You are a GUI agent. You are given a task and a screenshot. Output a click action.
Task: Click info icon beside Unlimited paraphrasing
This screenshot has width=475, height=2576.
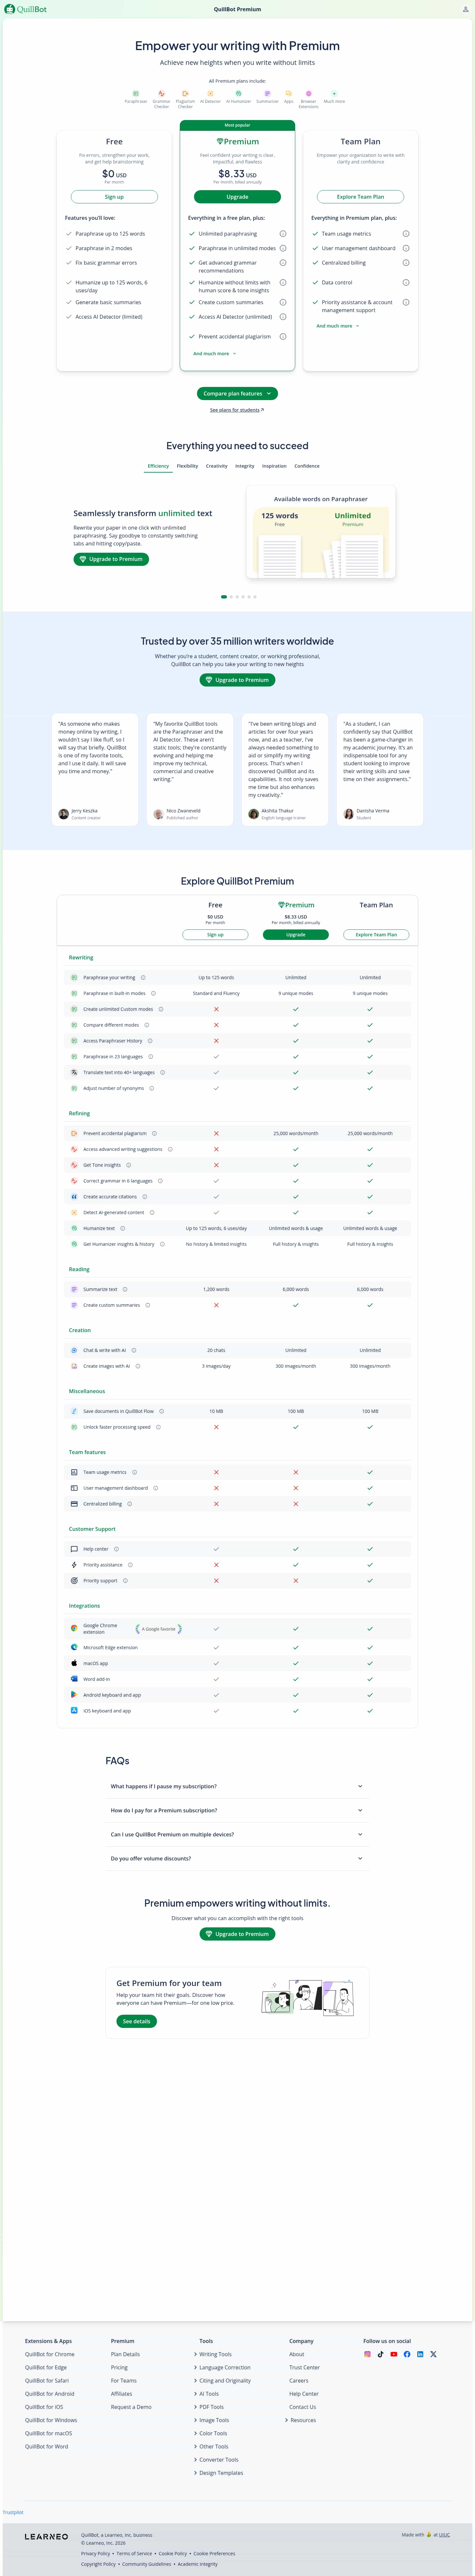283,234
